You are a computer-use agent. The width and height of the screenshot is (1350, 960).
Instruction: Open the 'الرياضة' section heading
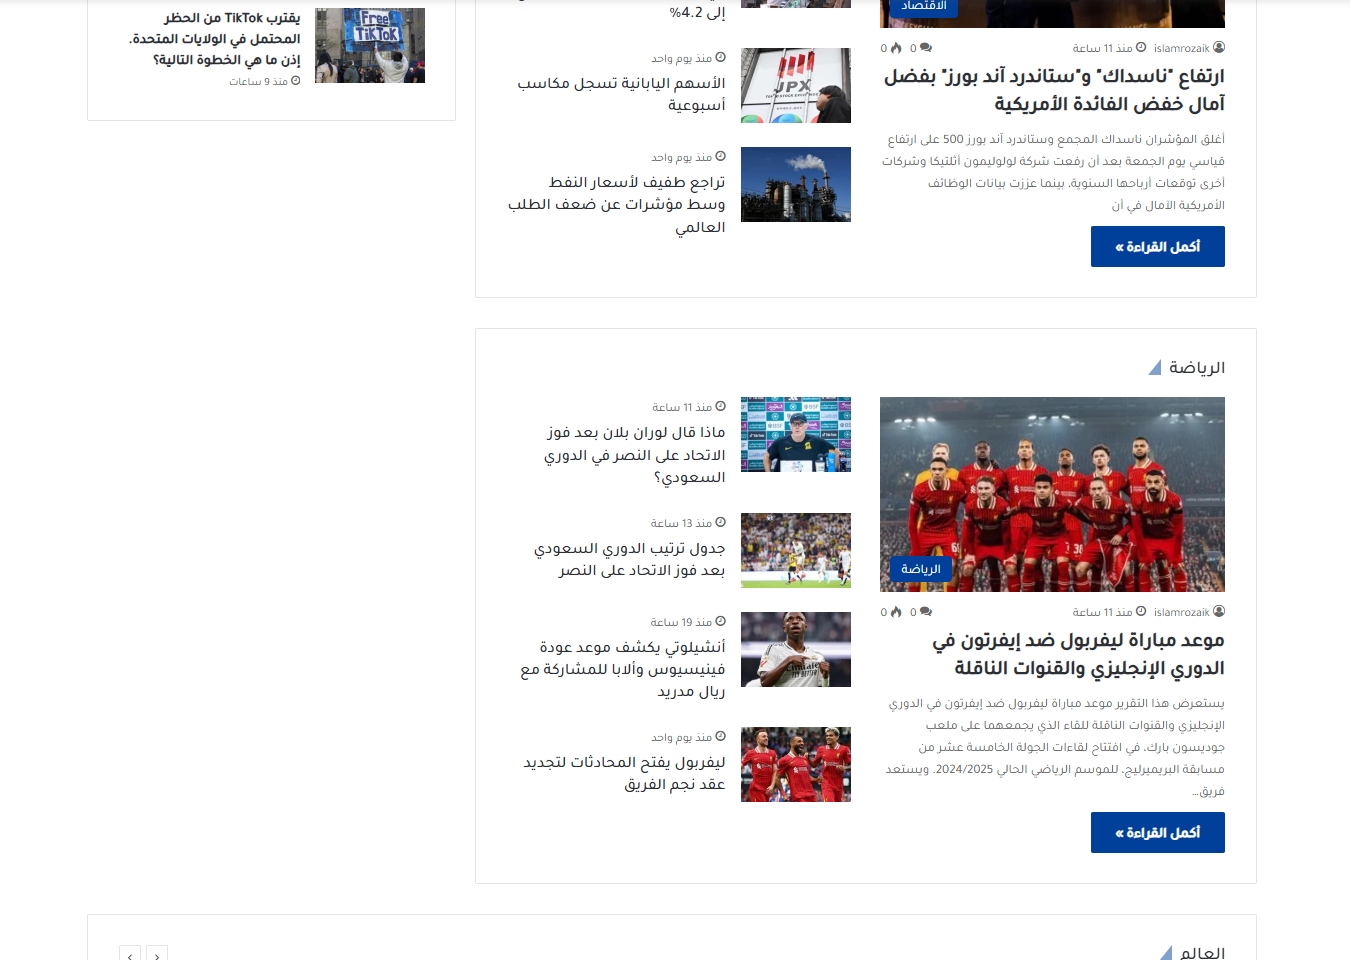(1197, 368)
